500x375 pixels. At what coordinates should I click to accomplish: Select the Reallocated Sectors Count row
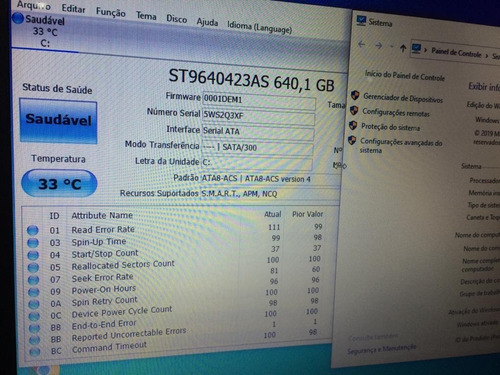[175, 264]
